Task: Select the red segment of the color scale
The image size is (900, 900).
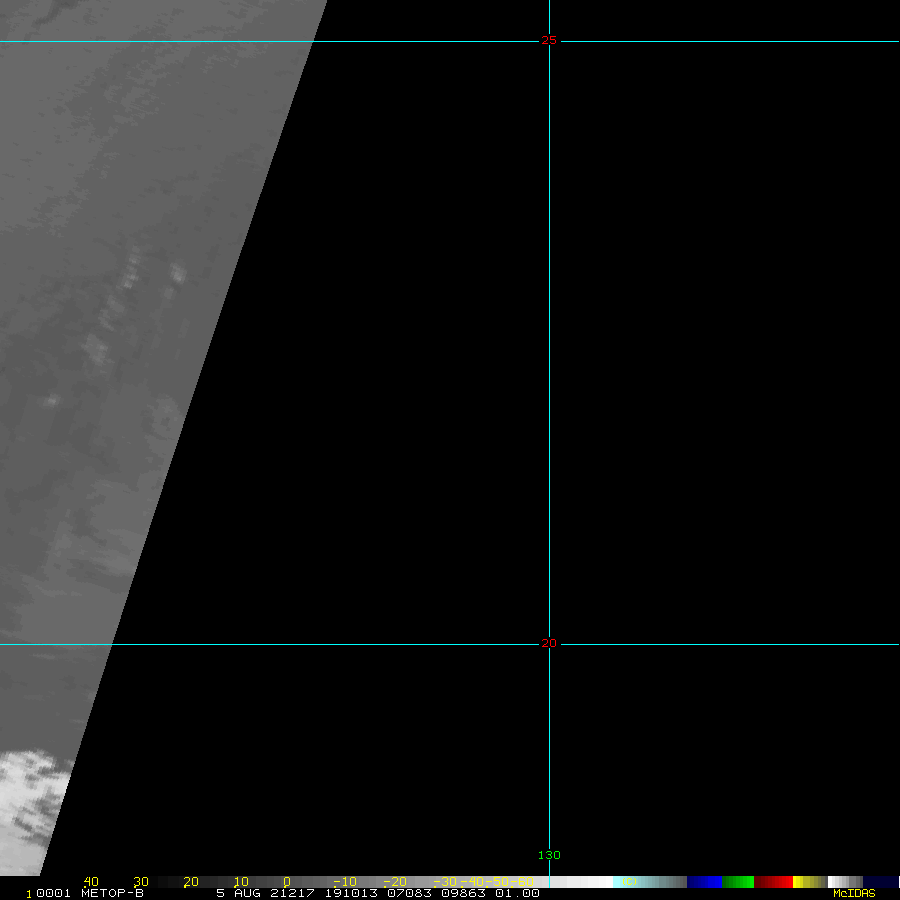Action: pos(774,882)
